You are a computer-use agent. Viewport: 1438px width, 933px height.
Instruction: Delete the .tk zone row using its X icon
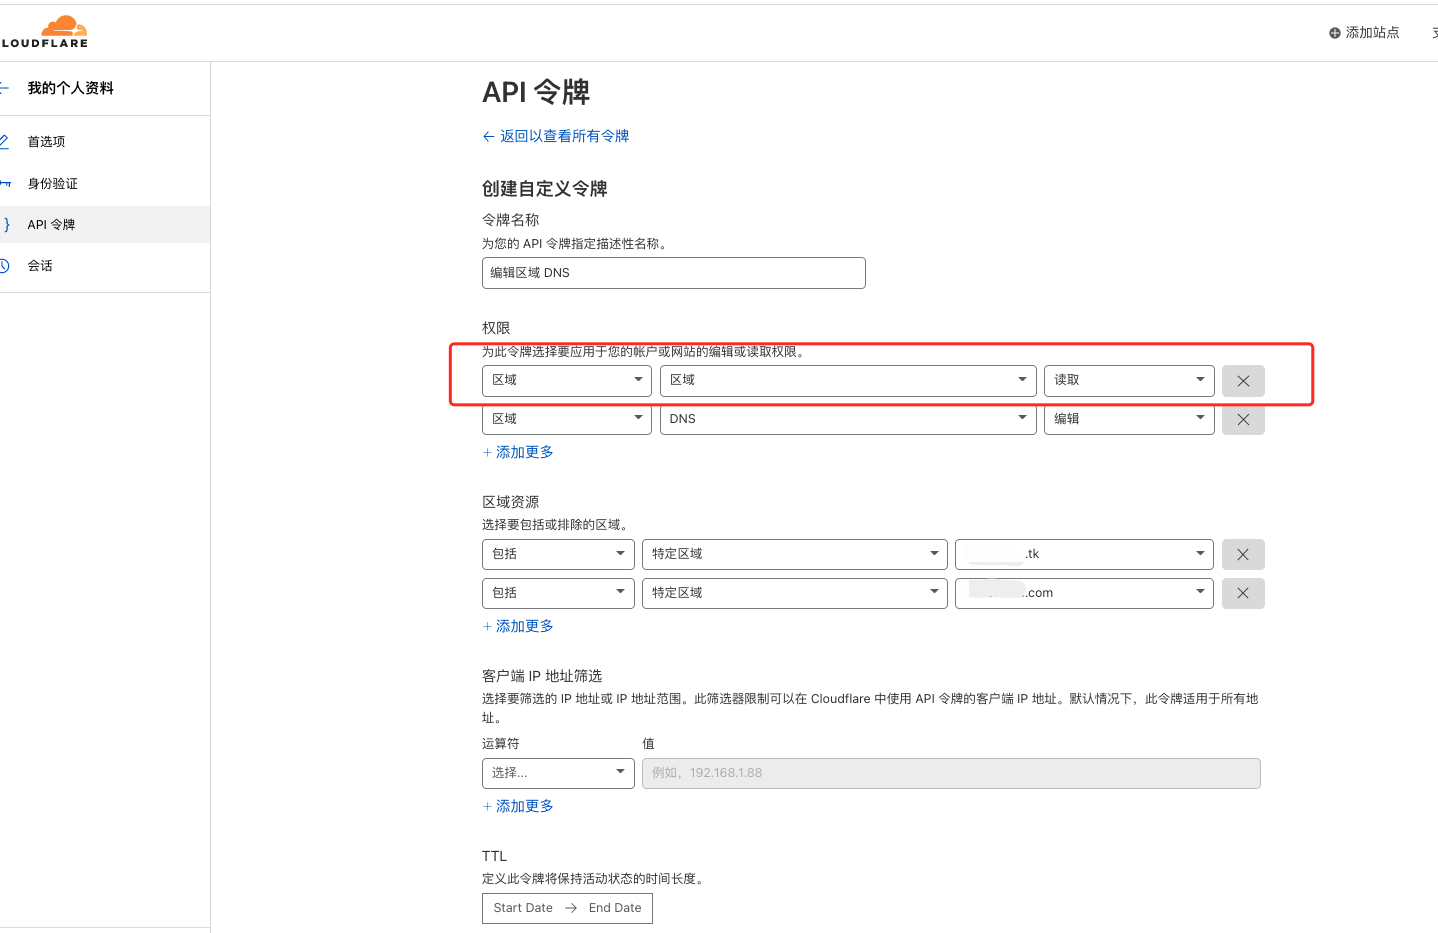(1243, 554)
